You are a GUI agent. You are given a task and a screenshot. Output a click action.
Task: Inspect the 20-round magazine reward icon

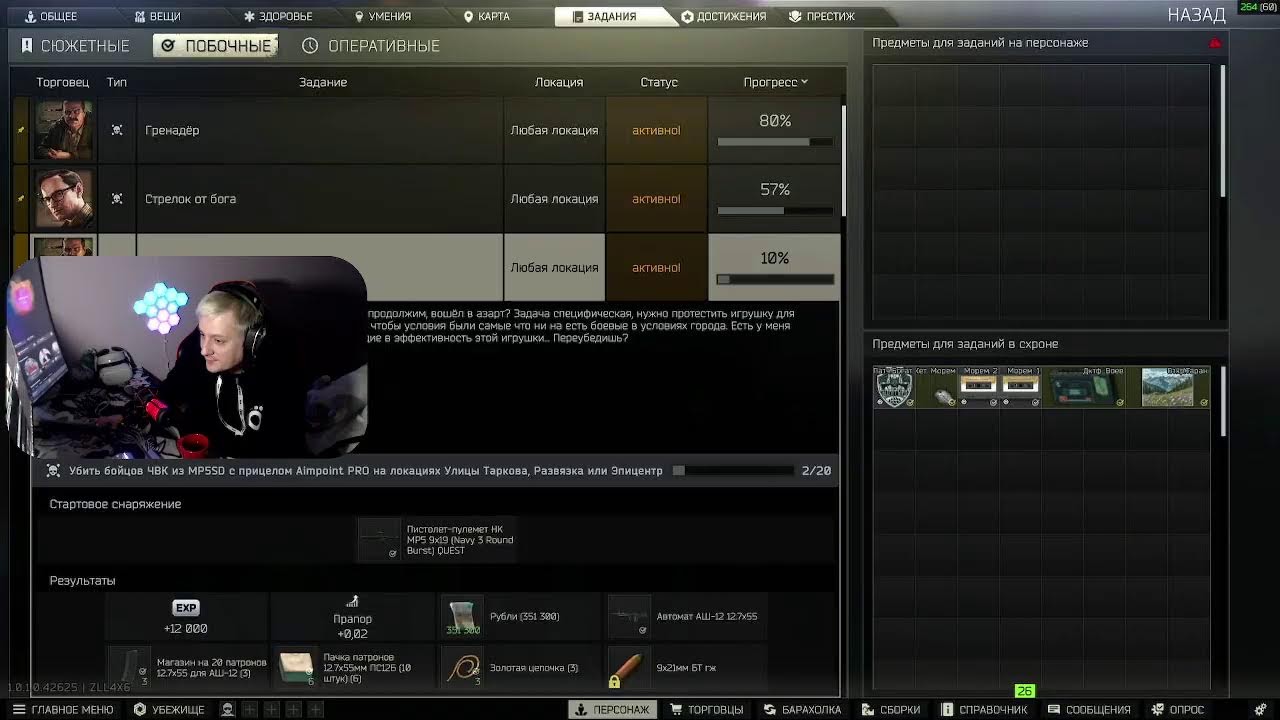[128, 667]
